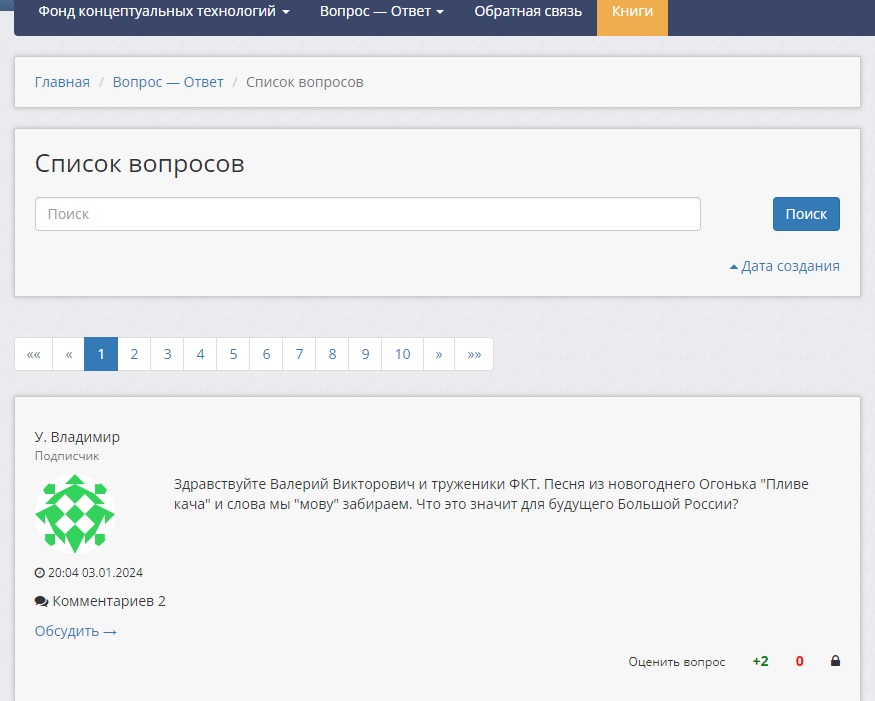Select page 9 in pagination
This screenshot has width=875, height=701.
(x=365, y=354)
